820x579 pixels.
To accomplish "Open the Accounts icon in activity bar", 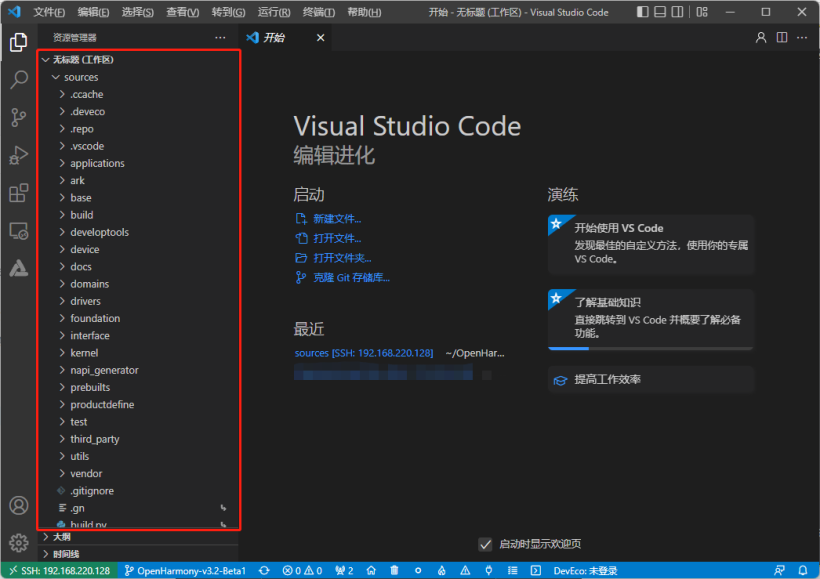I will 18,506.
